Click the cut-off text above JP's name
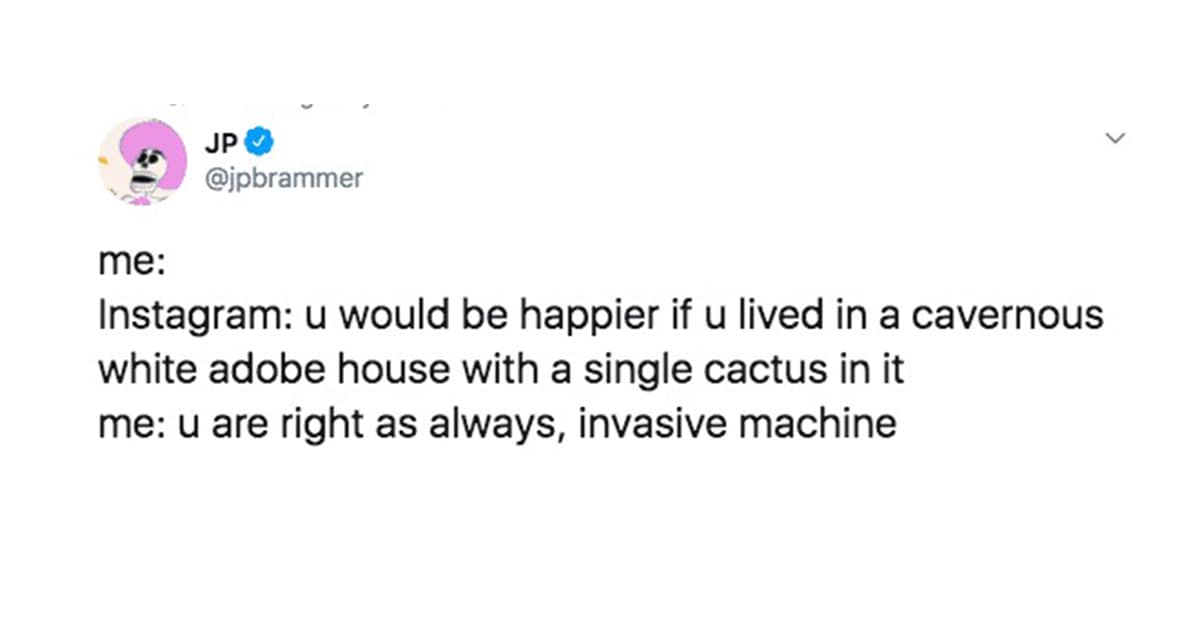The image size is (1200, 628). [270, 102]
